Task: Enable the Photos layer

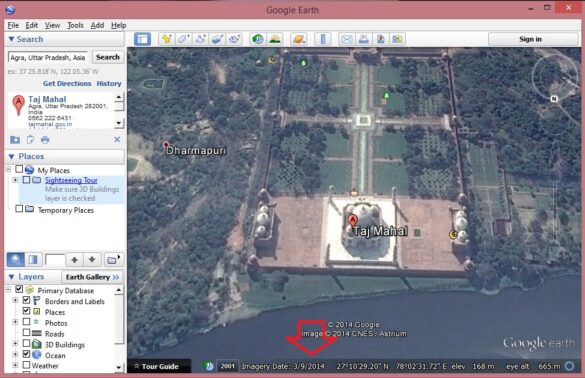Action: coord(26,322)
